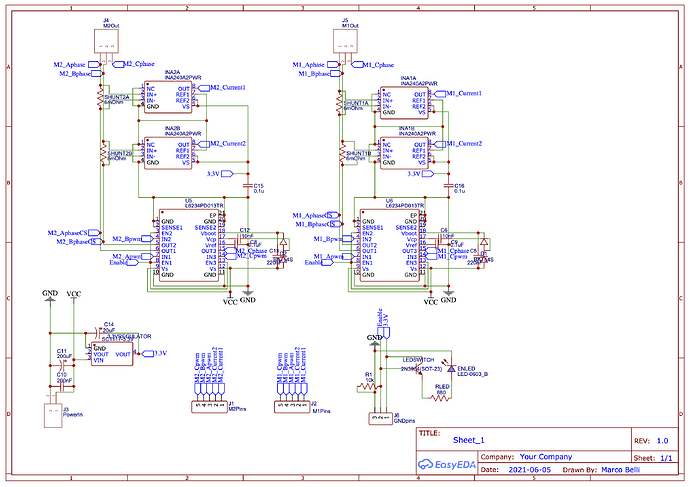Select capacitor C10 200nF

[62, 387]
